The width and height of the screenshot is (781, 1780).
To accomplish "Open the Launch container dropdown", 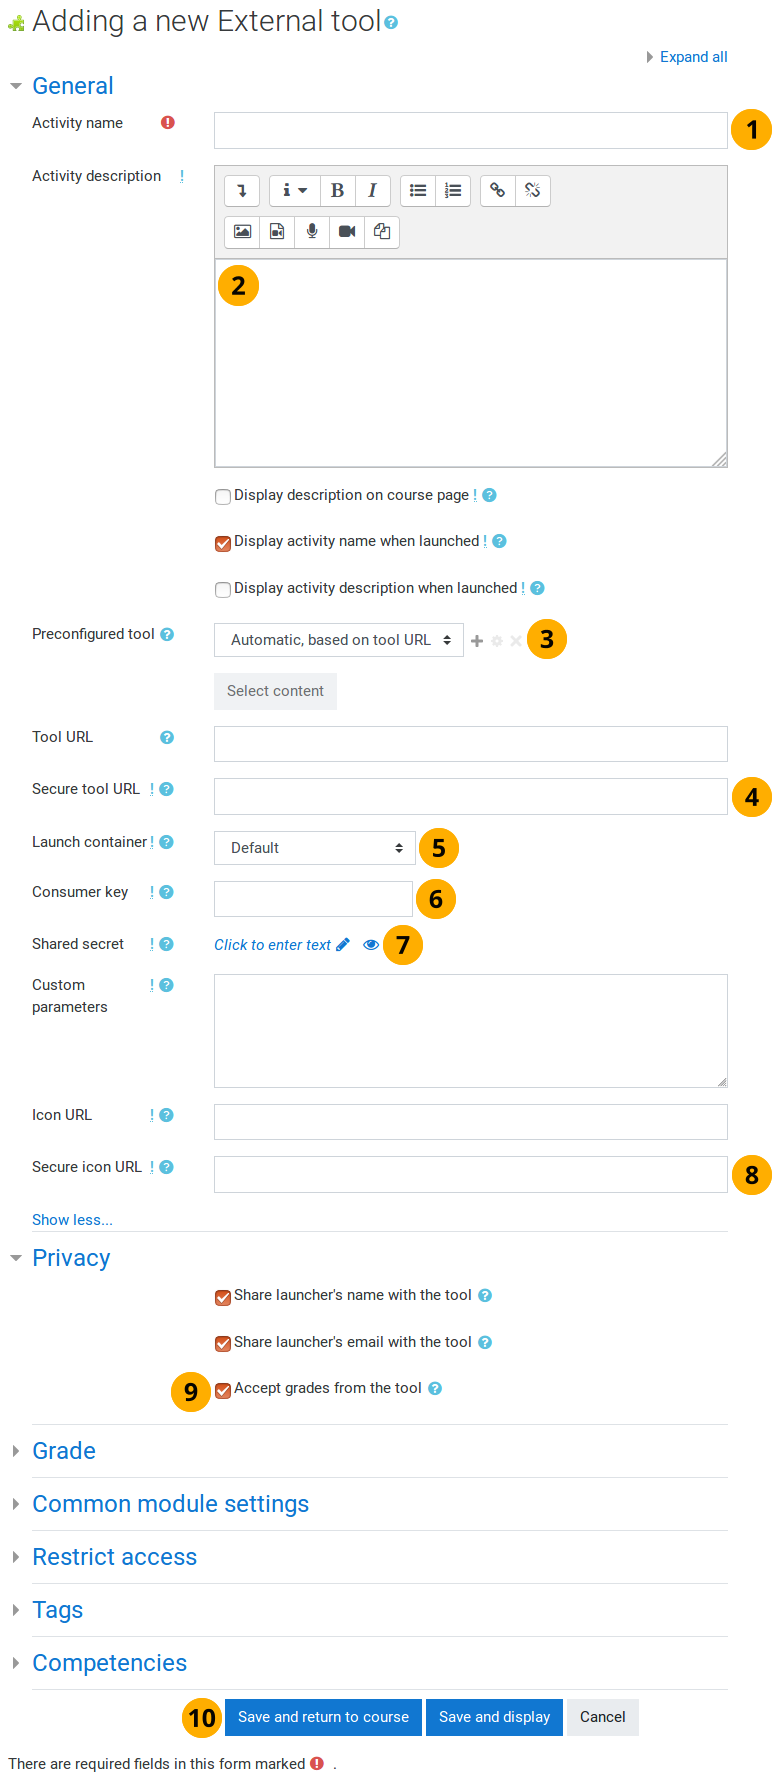I will point(316,848).
